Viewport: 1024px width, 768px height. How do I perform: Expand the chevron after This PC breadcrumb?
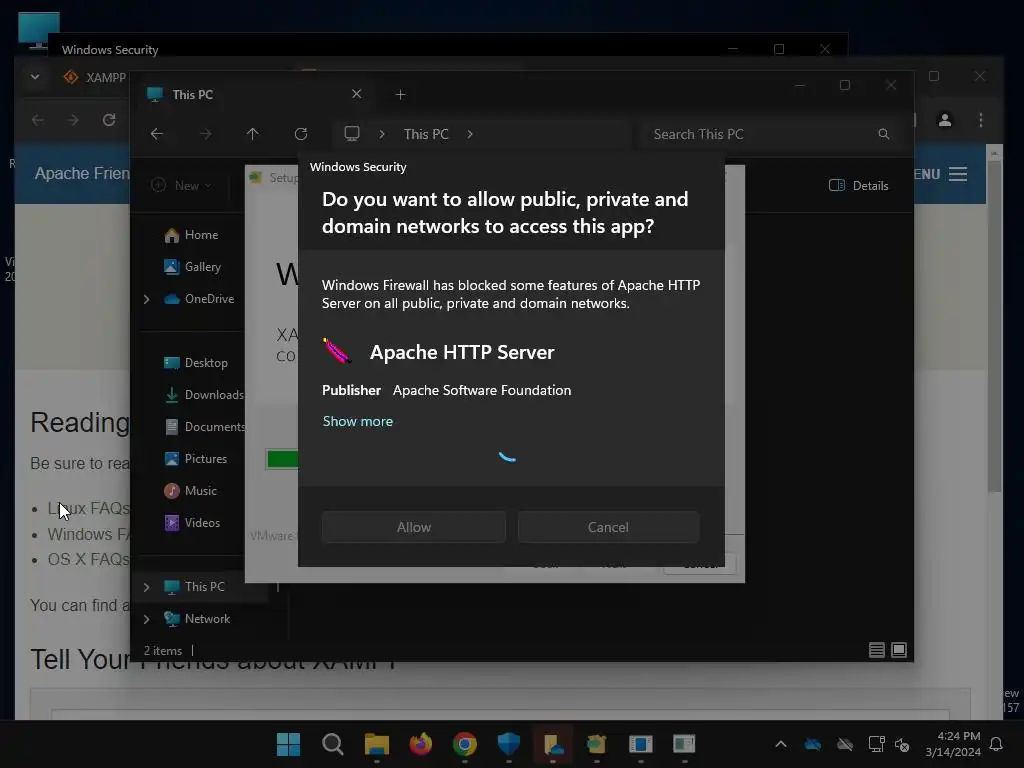(x=470, y=134)
